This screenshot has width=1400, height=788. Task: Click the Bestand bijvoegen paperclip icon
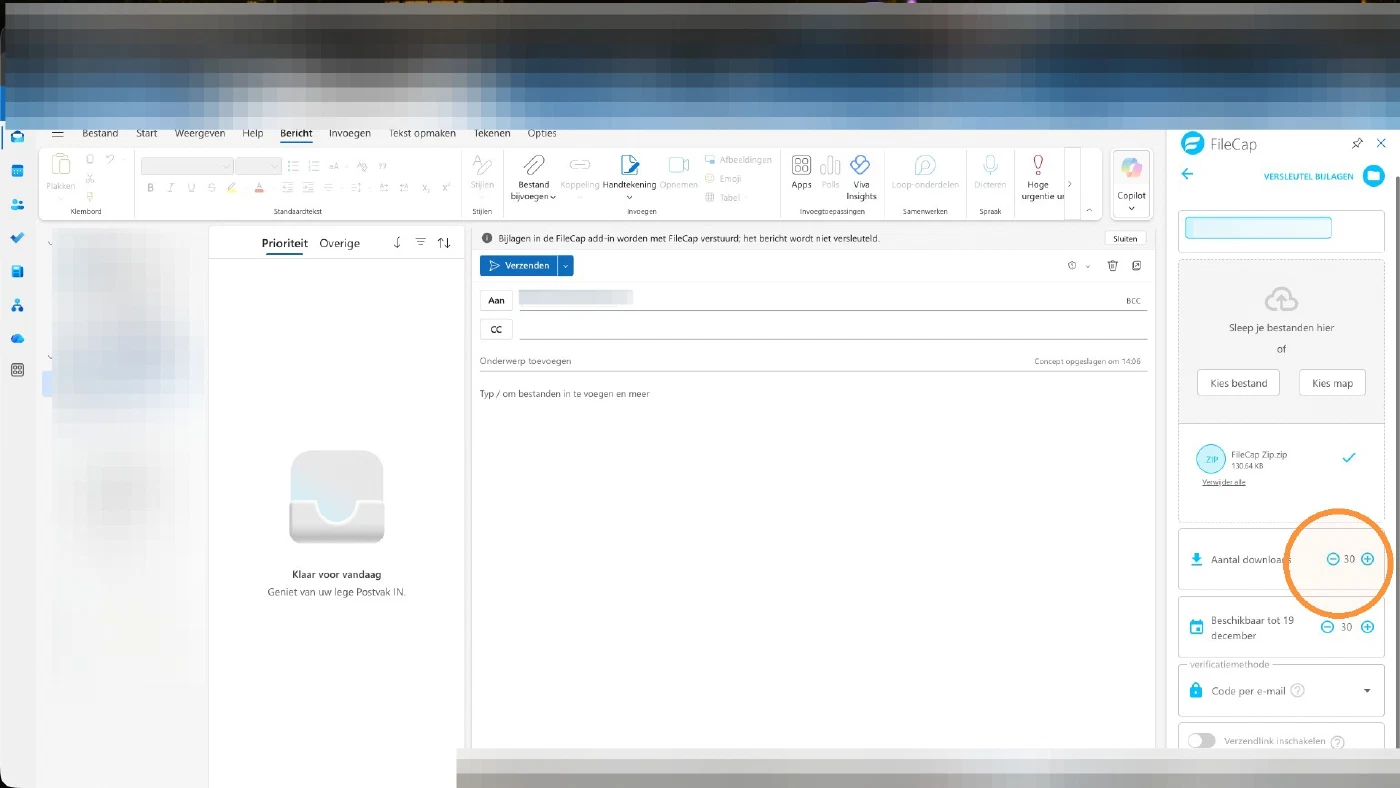534,165
